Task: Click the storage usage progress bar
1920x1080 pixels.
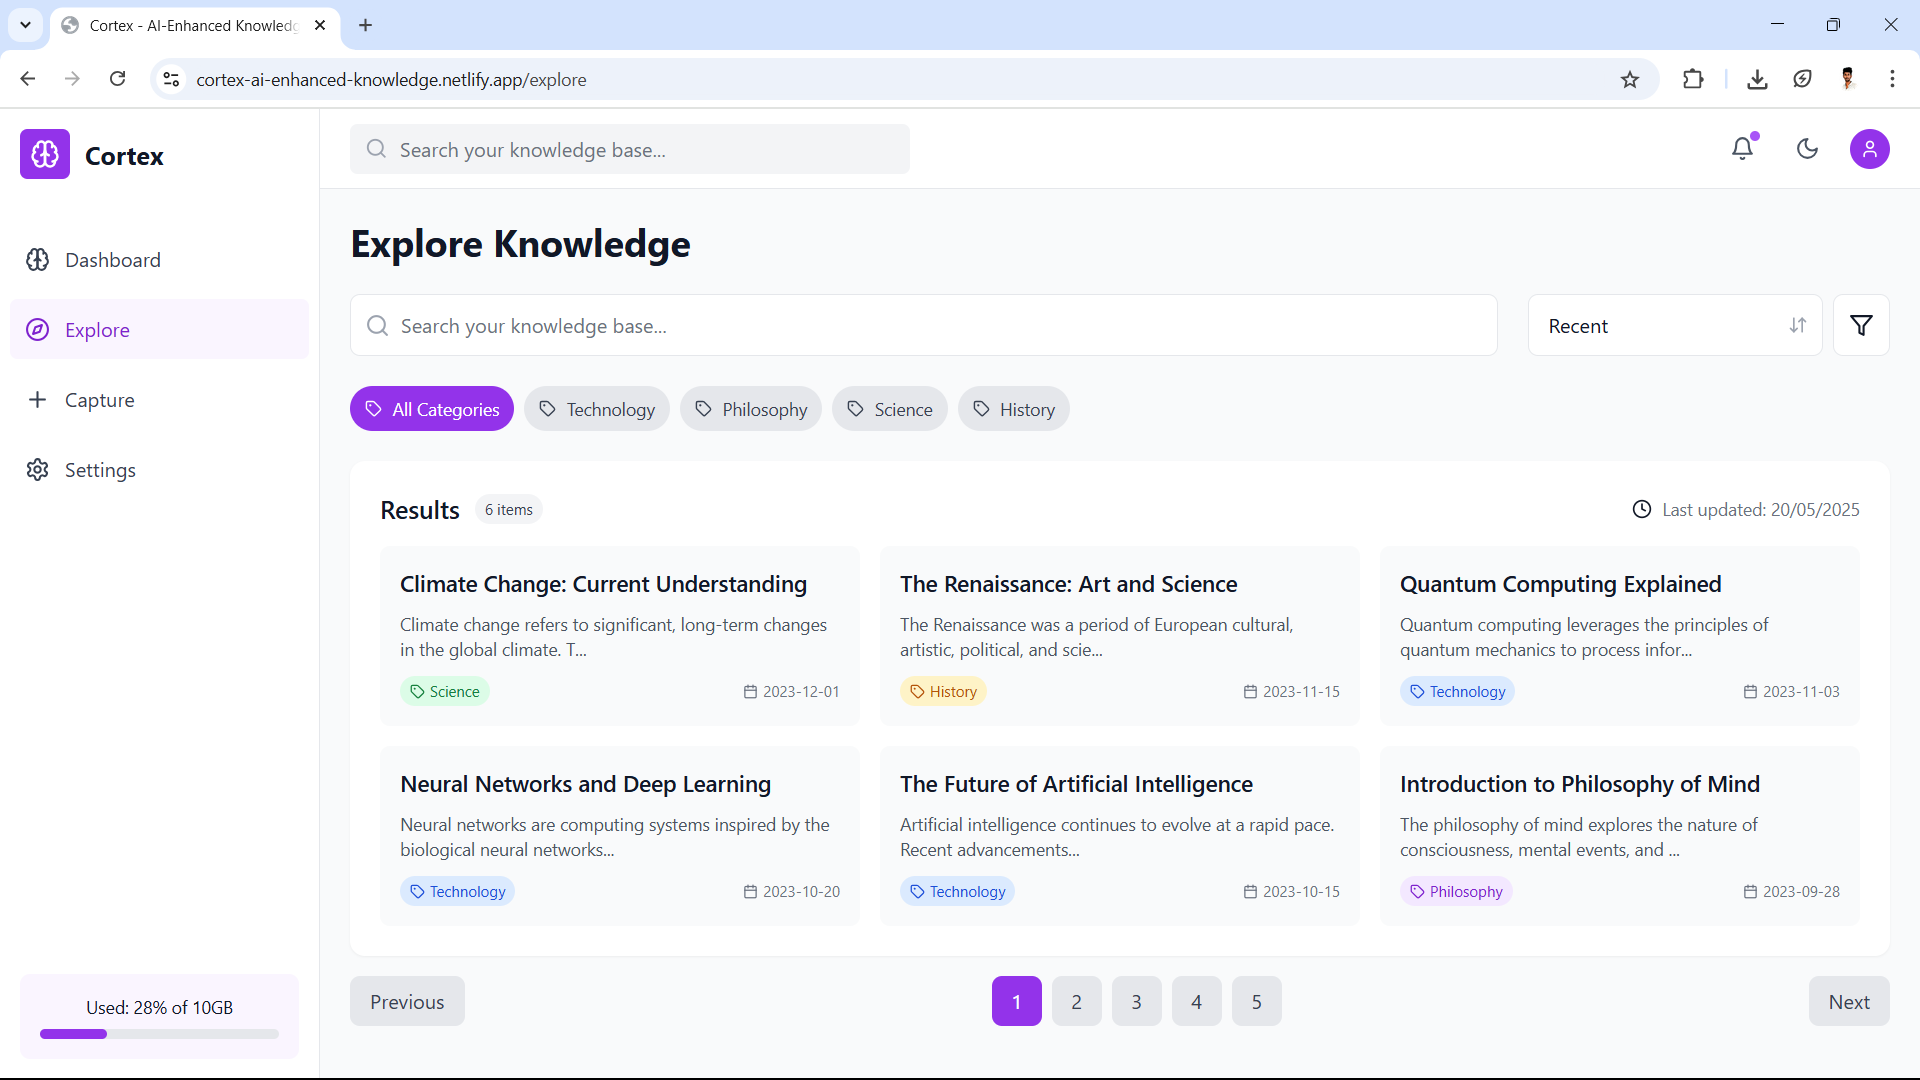Action: pos(159,1034)
